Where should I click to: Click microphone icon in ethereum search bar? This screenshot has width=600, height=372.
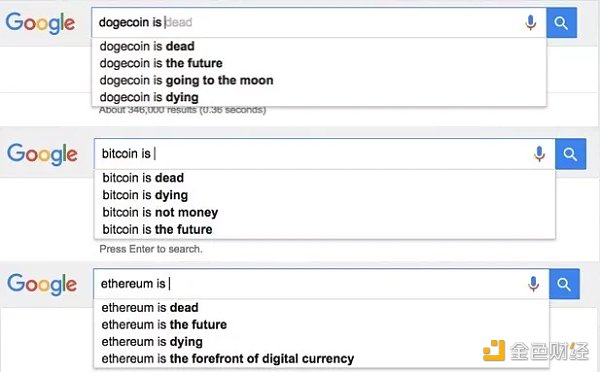pos(533,284)
